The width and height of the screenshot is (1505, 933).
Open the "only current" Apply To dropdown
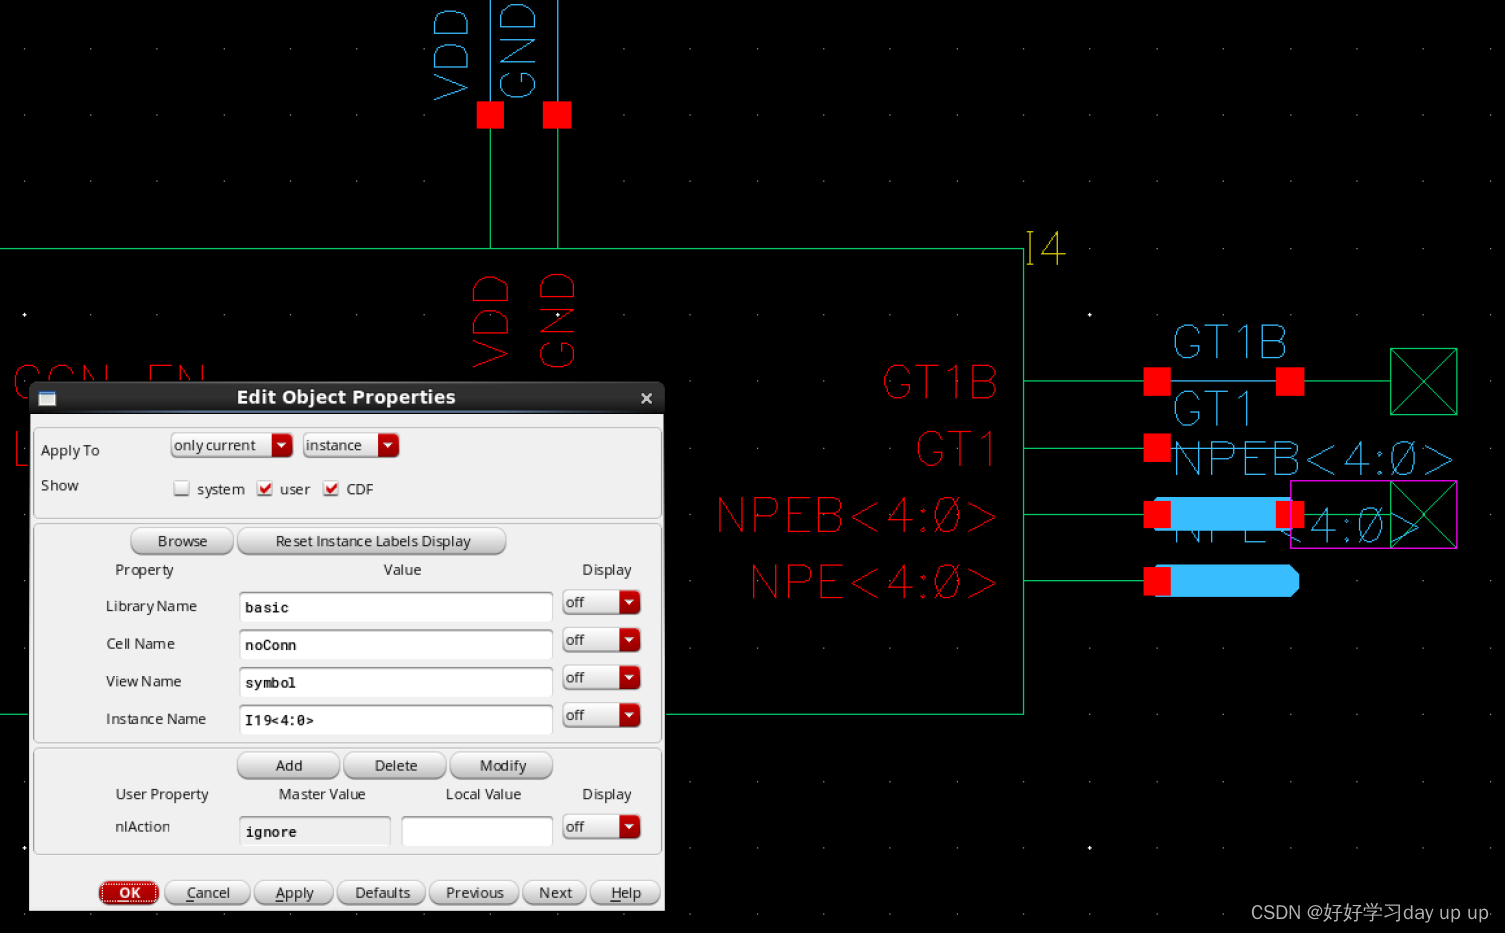281,445
